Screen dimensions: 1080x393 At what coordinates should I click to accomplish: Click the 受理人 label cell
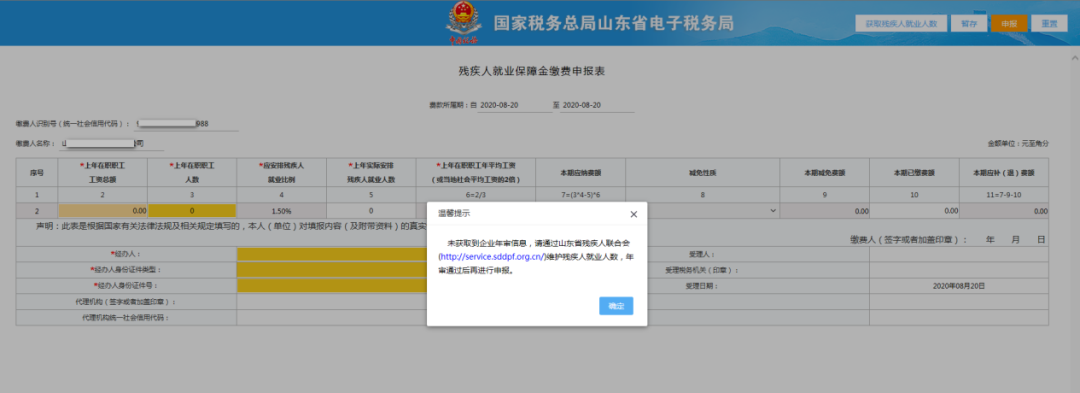coord(703,254)
